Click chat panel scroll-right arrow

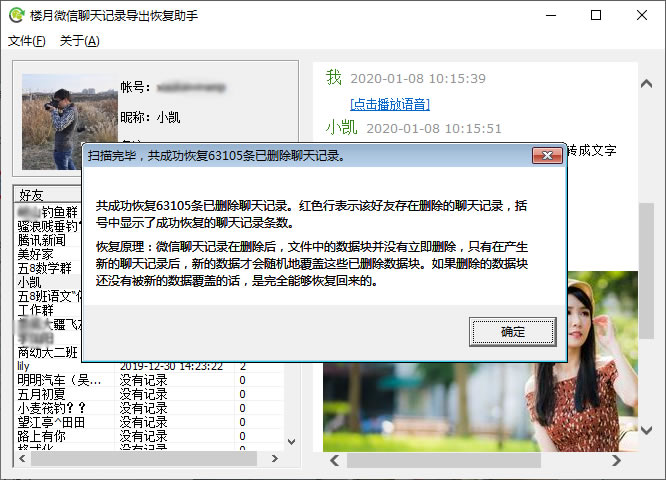click(616, 460)
